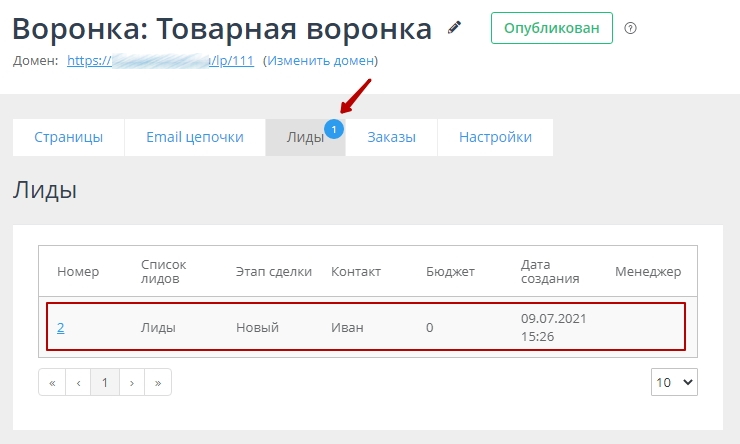
Task: Go to previous page using ‹ arrow
Action: point(78,382)
